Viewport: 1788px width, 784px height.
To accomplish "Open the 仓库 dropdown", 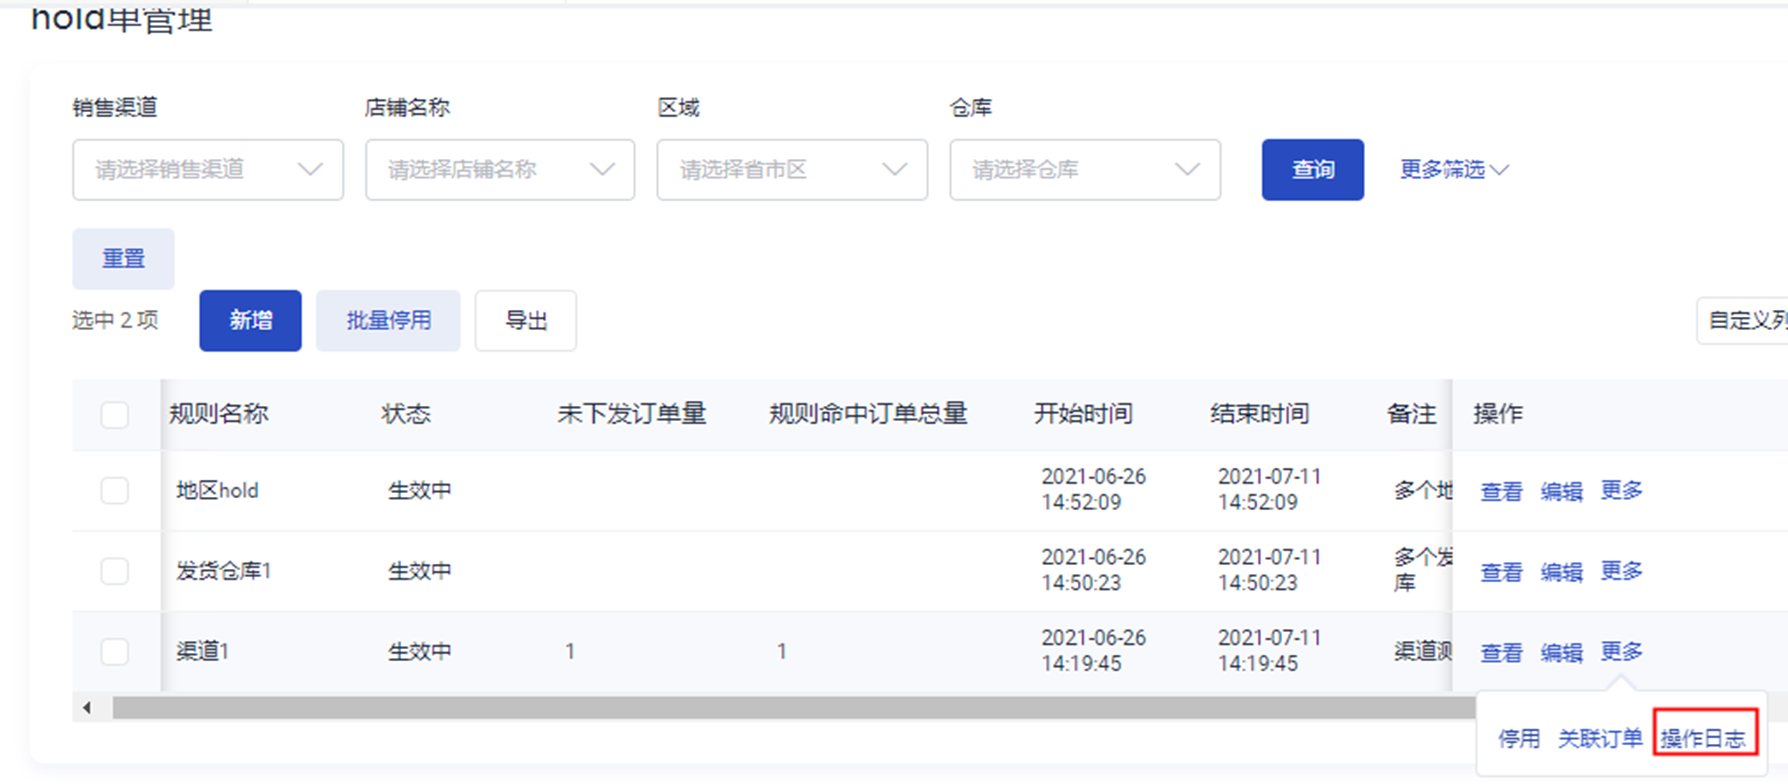I will [x=1085, y=170].
